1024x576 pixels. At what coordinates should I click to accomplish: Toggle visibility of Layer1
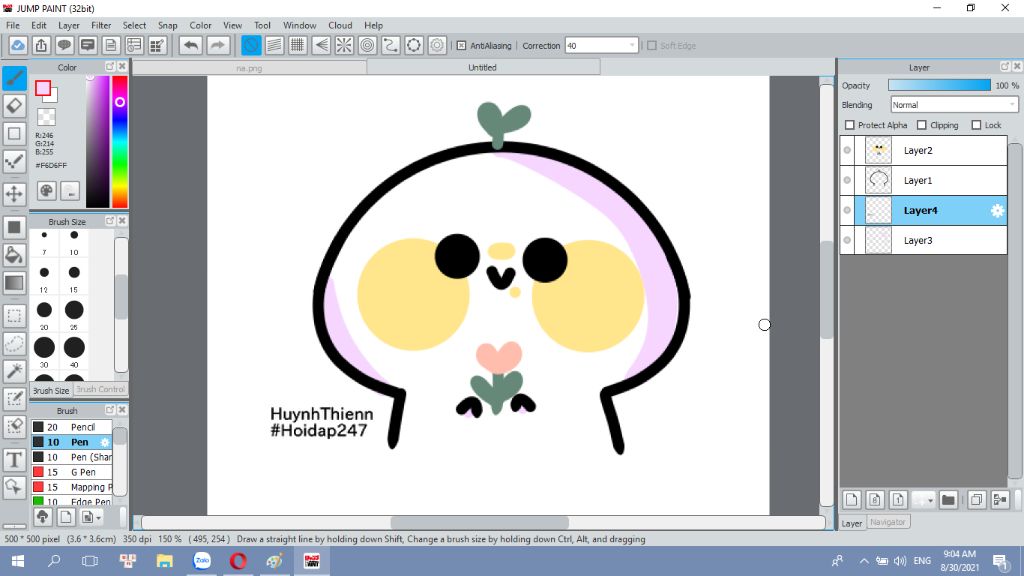(x=847, y=180)
